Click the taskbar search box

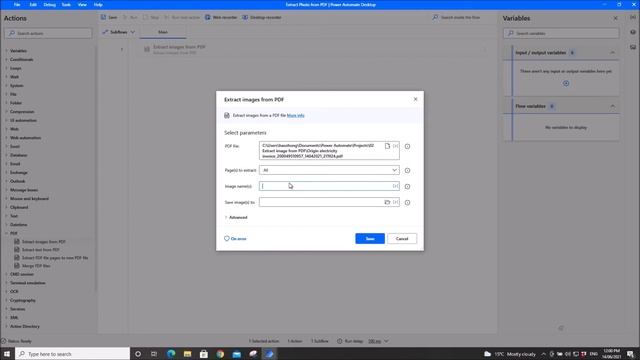coord(73,354)
